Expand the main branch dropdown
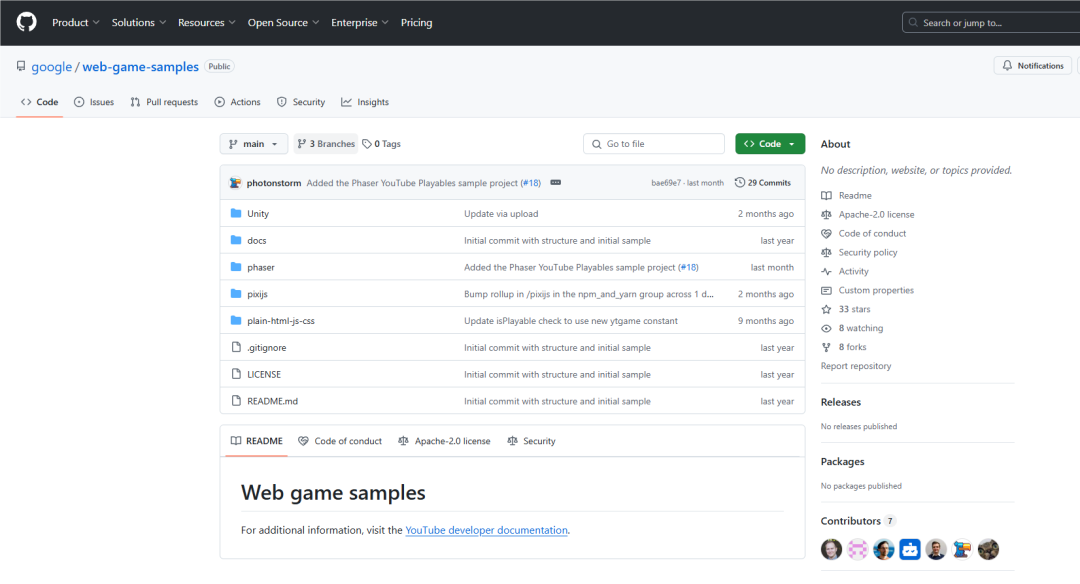The image size is (1080, 584). click(253, 144)
